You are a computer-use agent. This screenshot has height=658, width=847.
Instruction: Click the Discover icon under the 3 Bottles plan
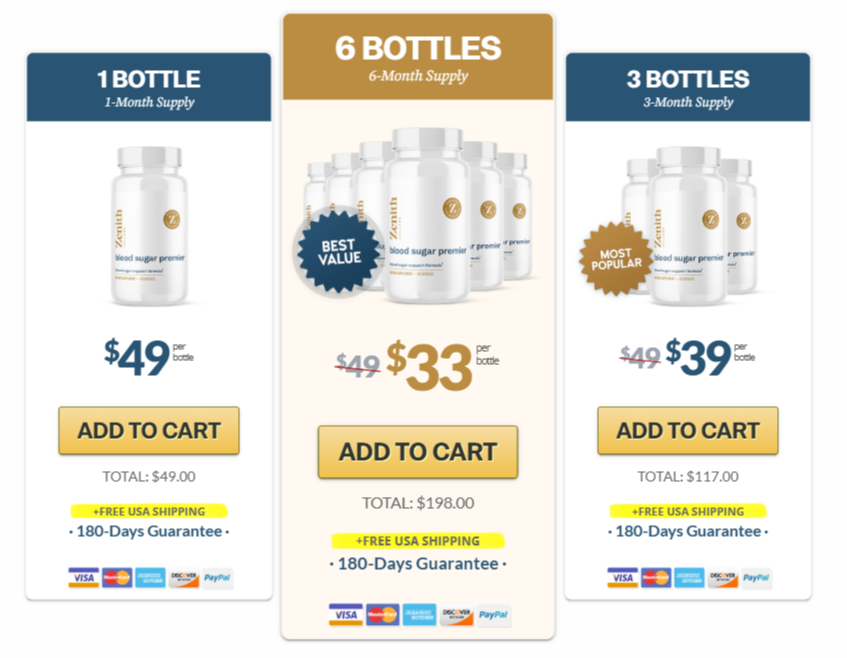click(x=722, y=578)
